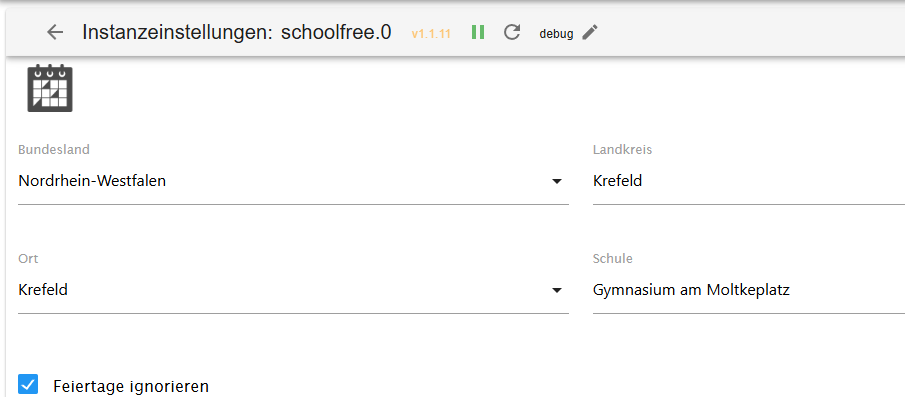Click the Landkreis field label
This screenshot has height=397, width=905.
pyautogui.click(x=622, y=149)
